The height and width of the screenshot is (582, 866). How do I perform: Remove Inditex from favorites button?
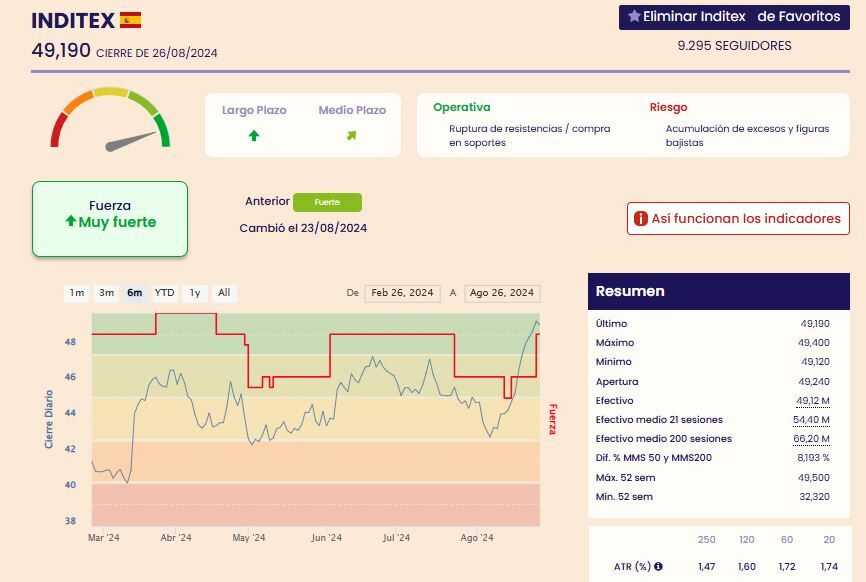pyautogui.click(x=734, y=17)
